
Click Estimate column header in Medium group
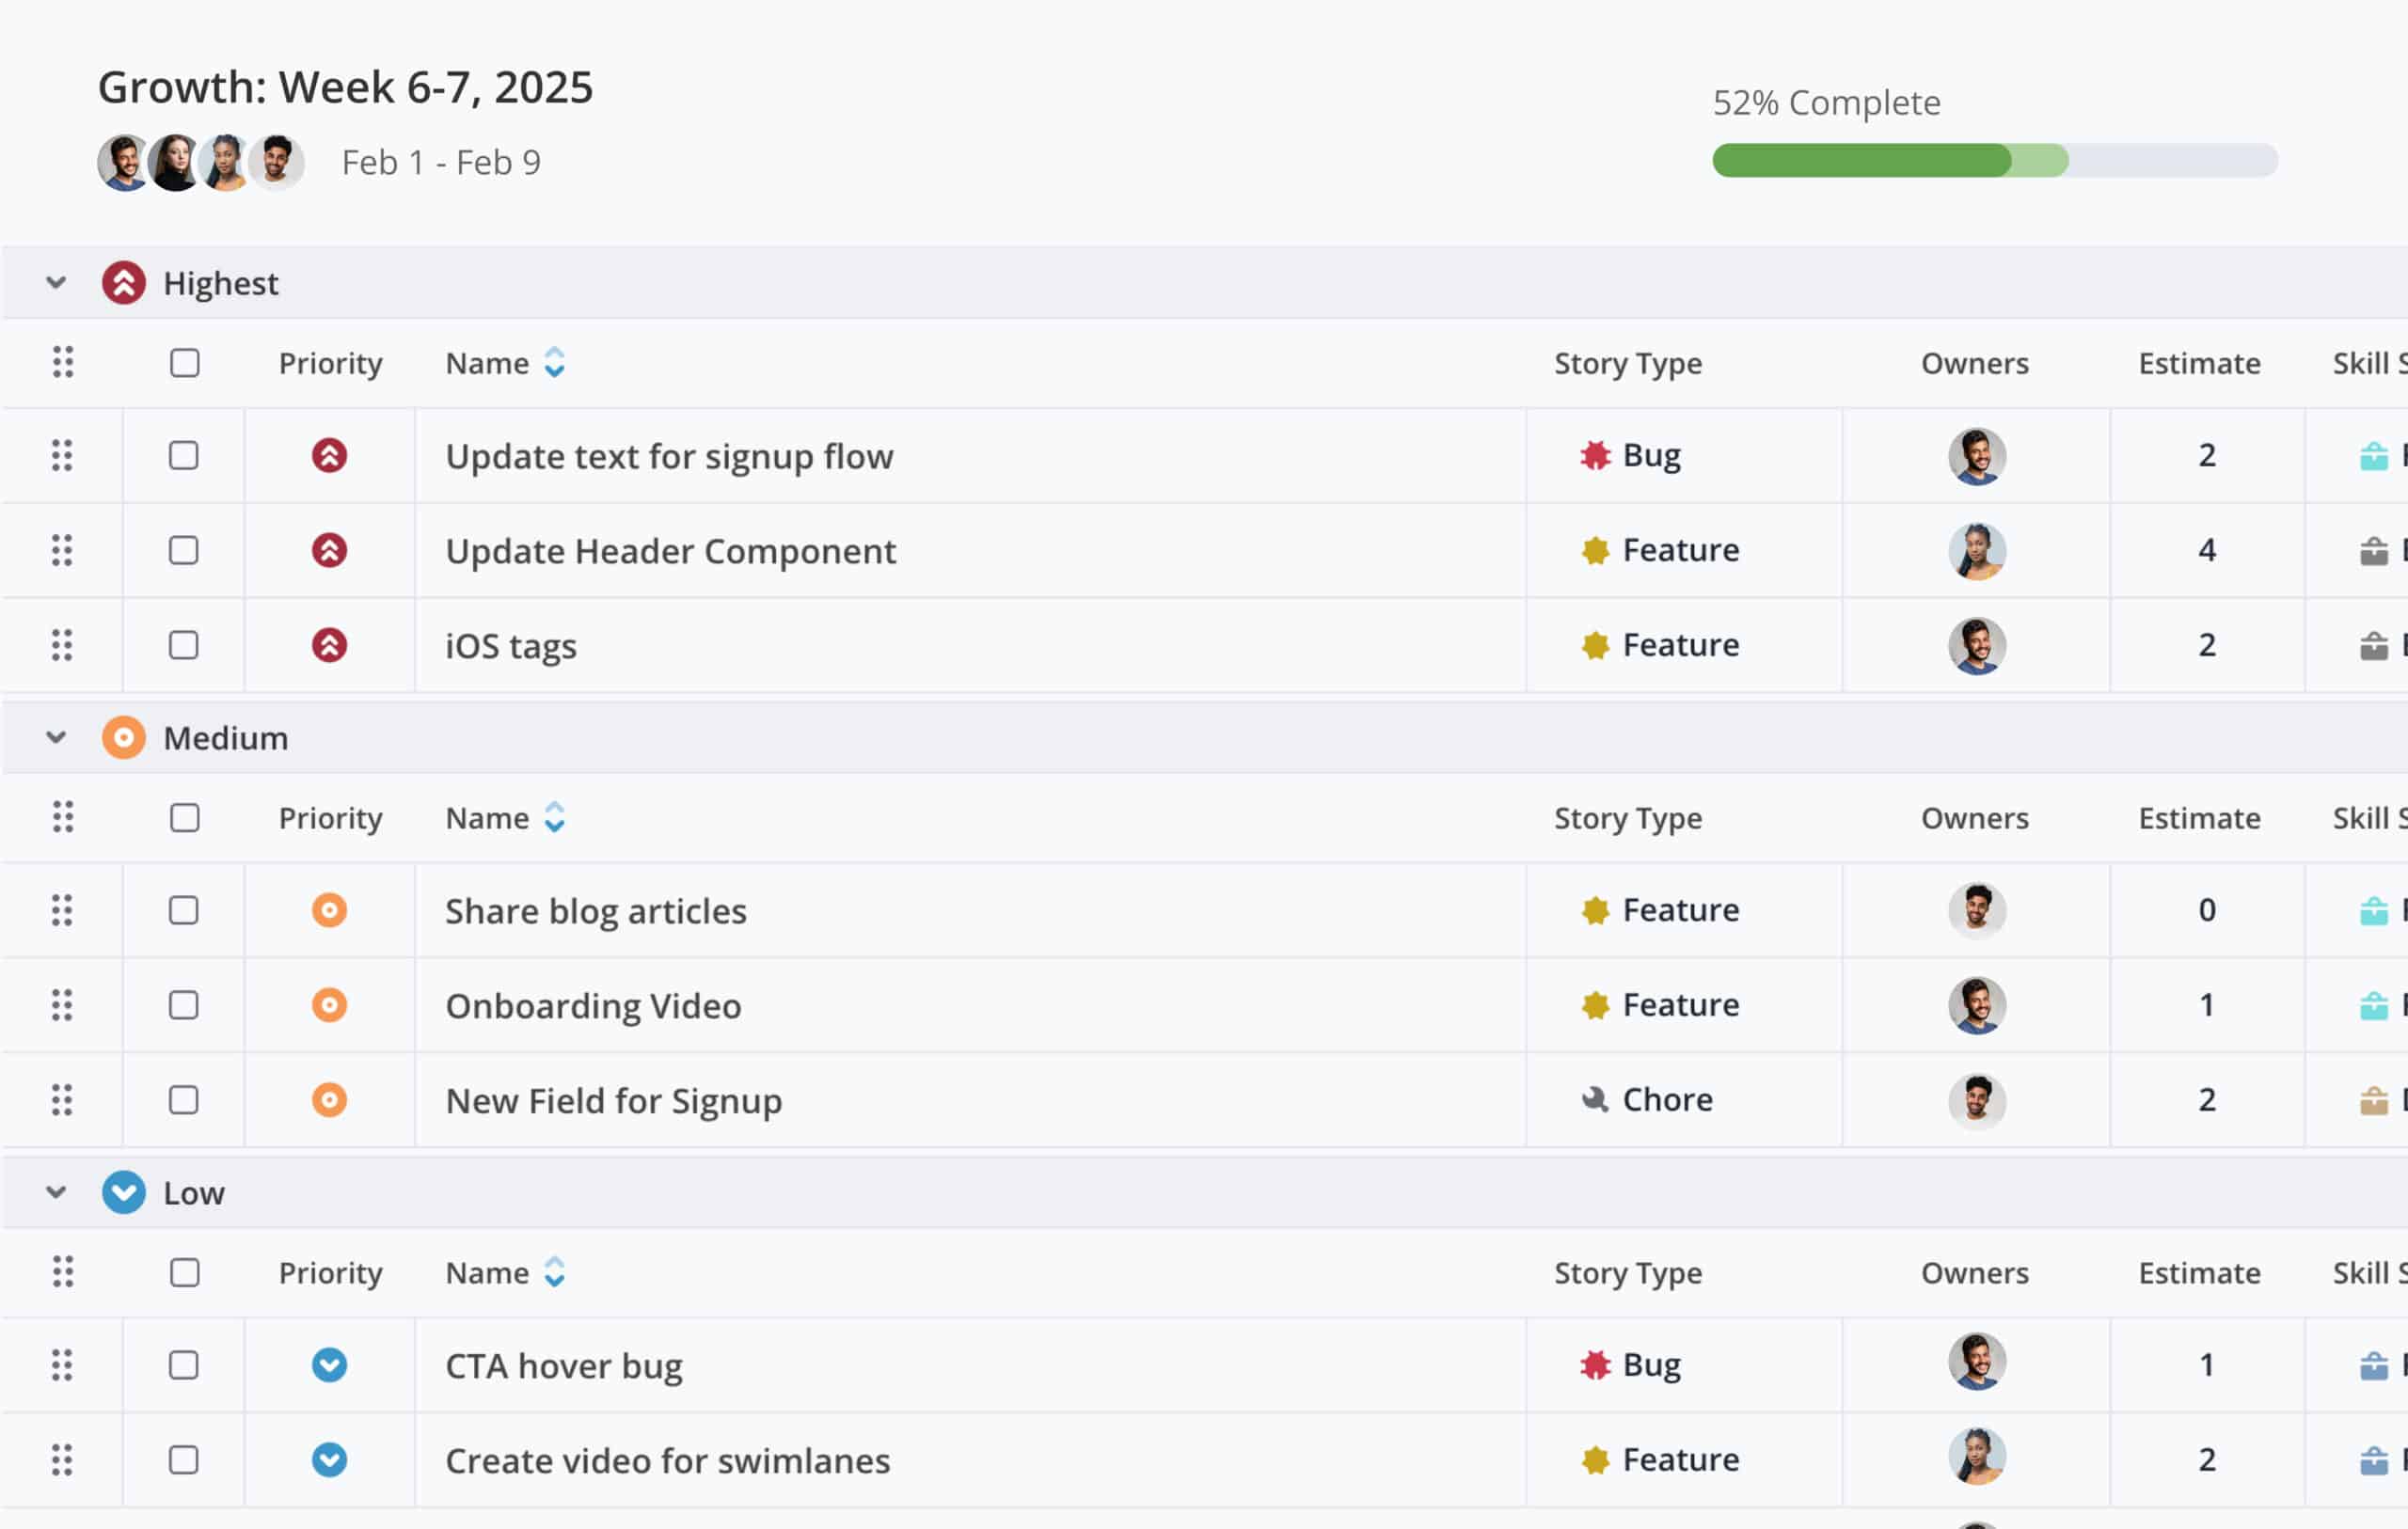pyautogui.click(x=2198, y=818)
